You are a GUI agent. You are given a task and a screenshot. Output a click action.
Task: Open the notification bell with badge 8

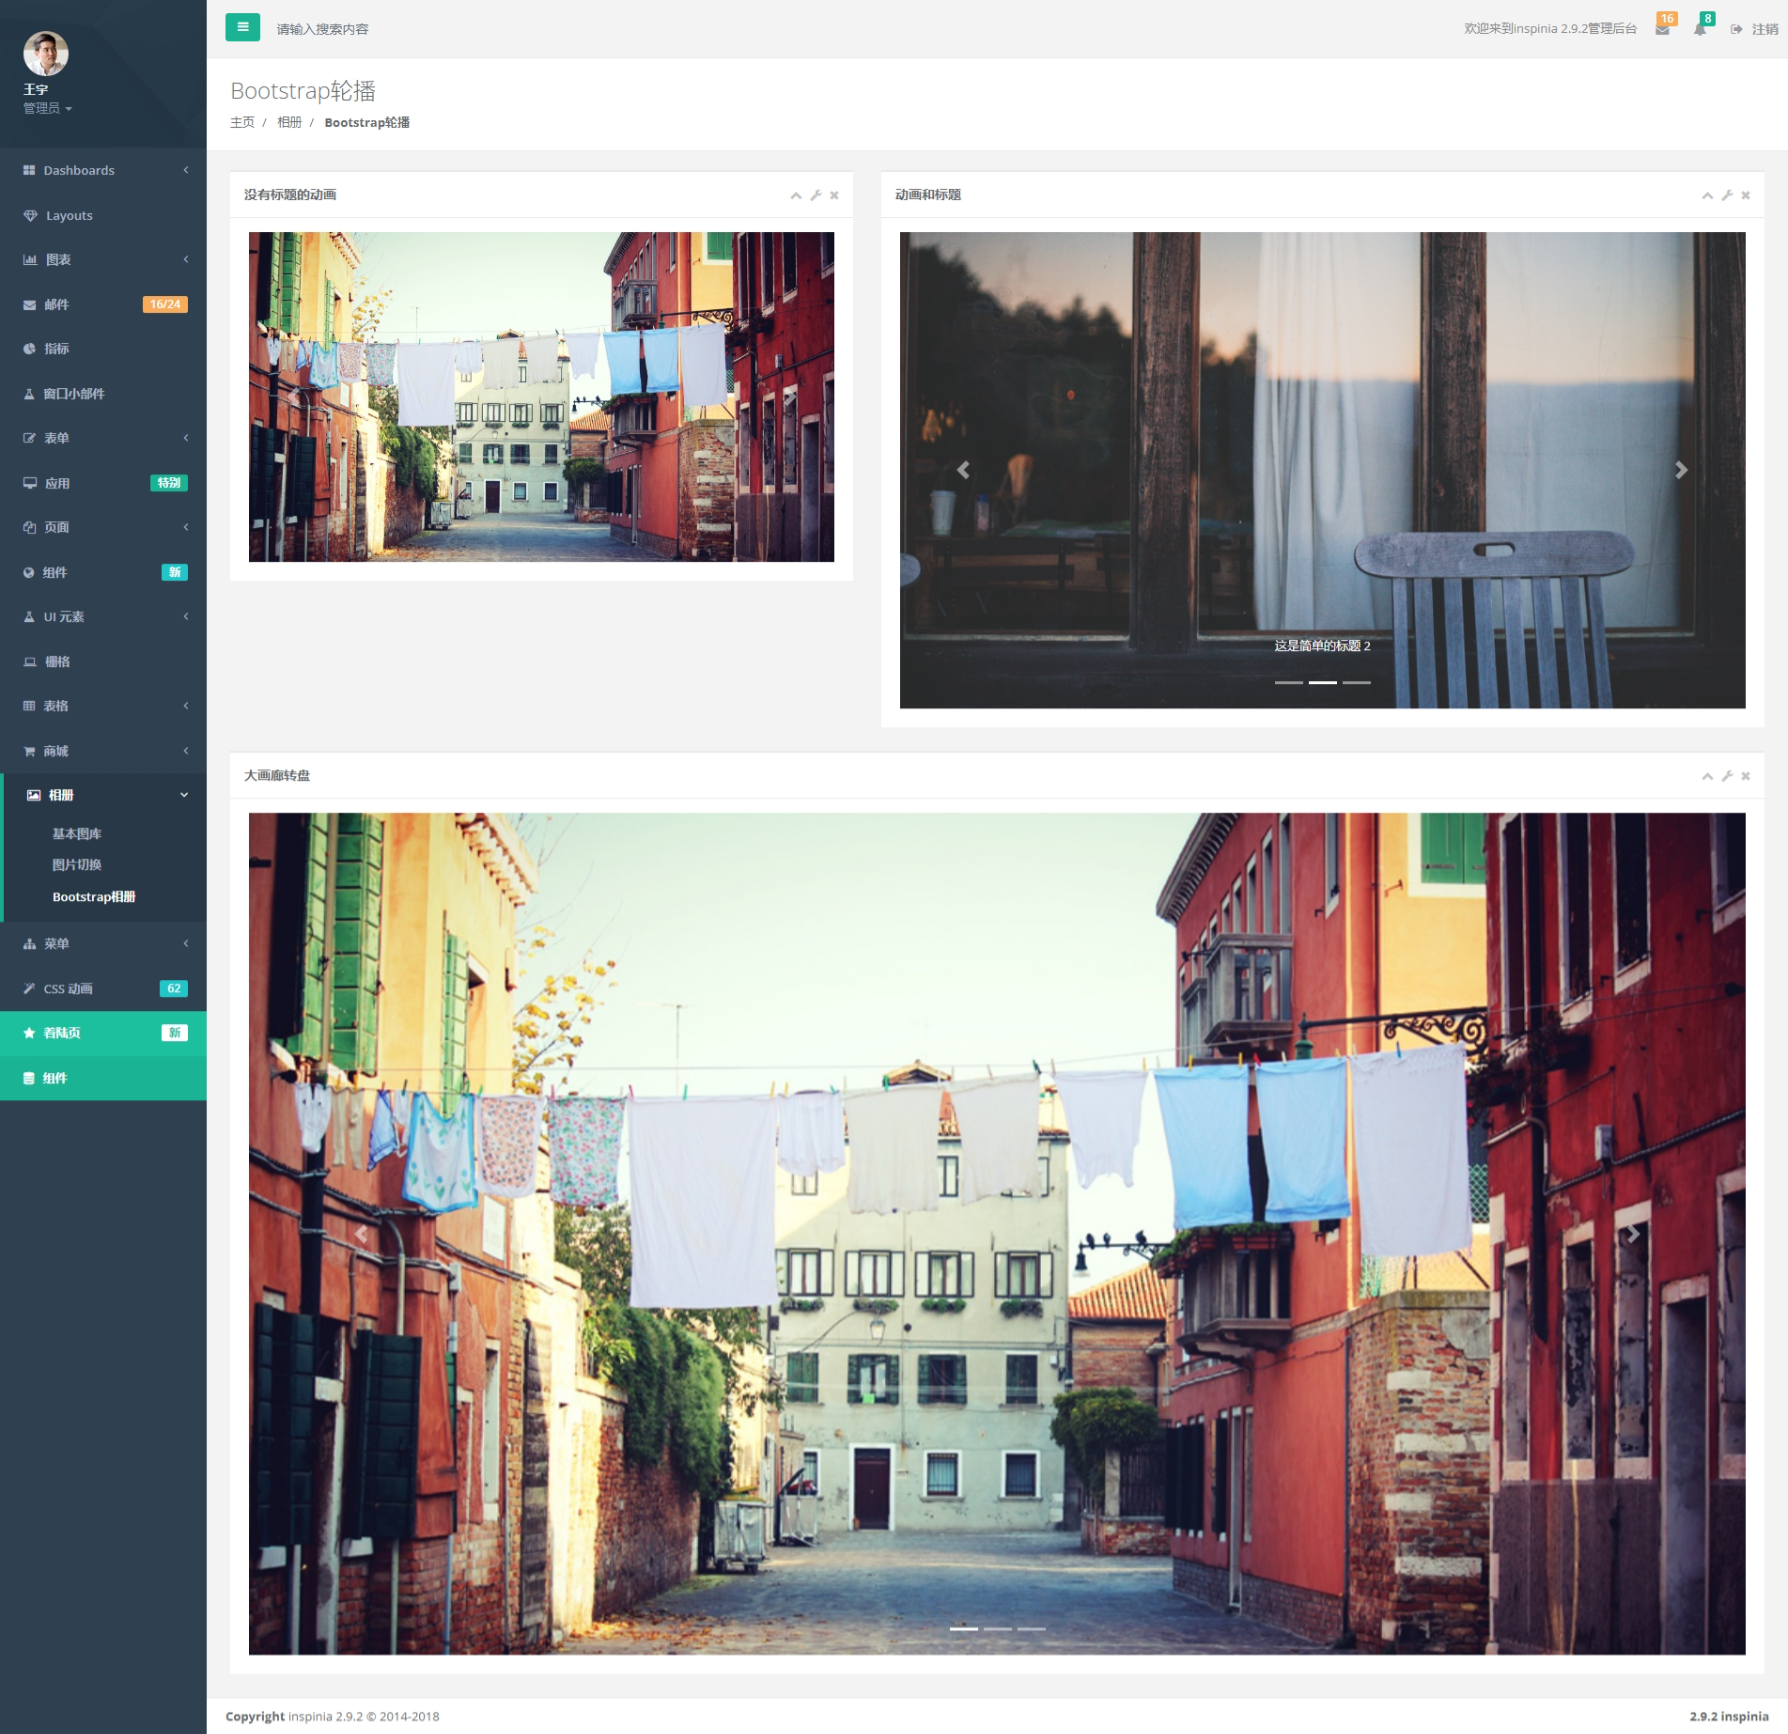point(1700,29)
